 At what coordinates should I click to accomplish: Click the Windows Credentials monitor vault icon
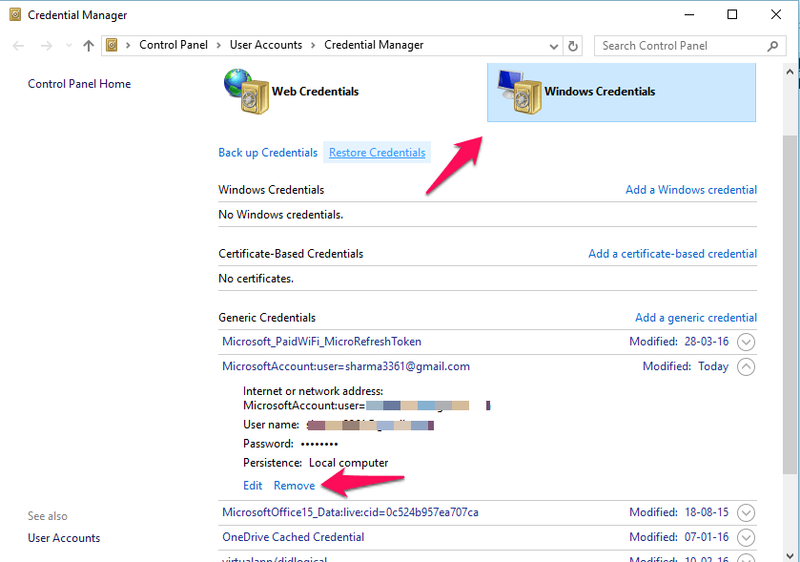[519, 92]
